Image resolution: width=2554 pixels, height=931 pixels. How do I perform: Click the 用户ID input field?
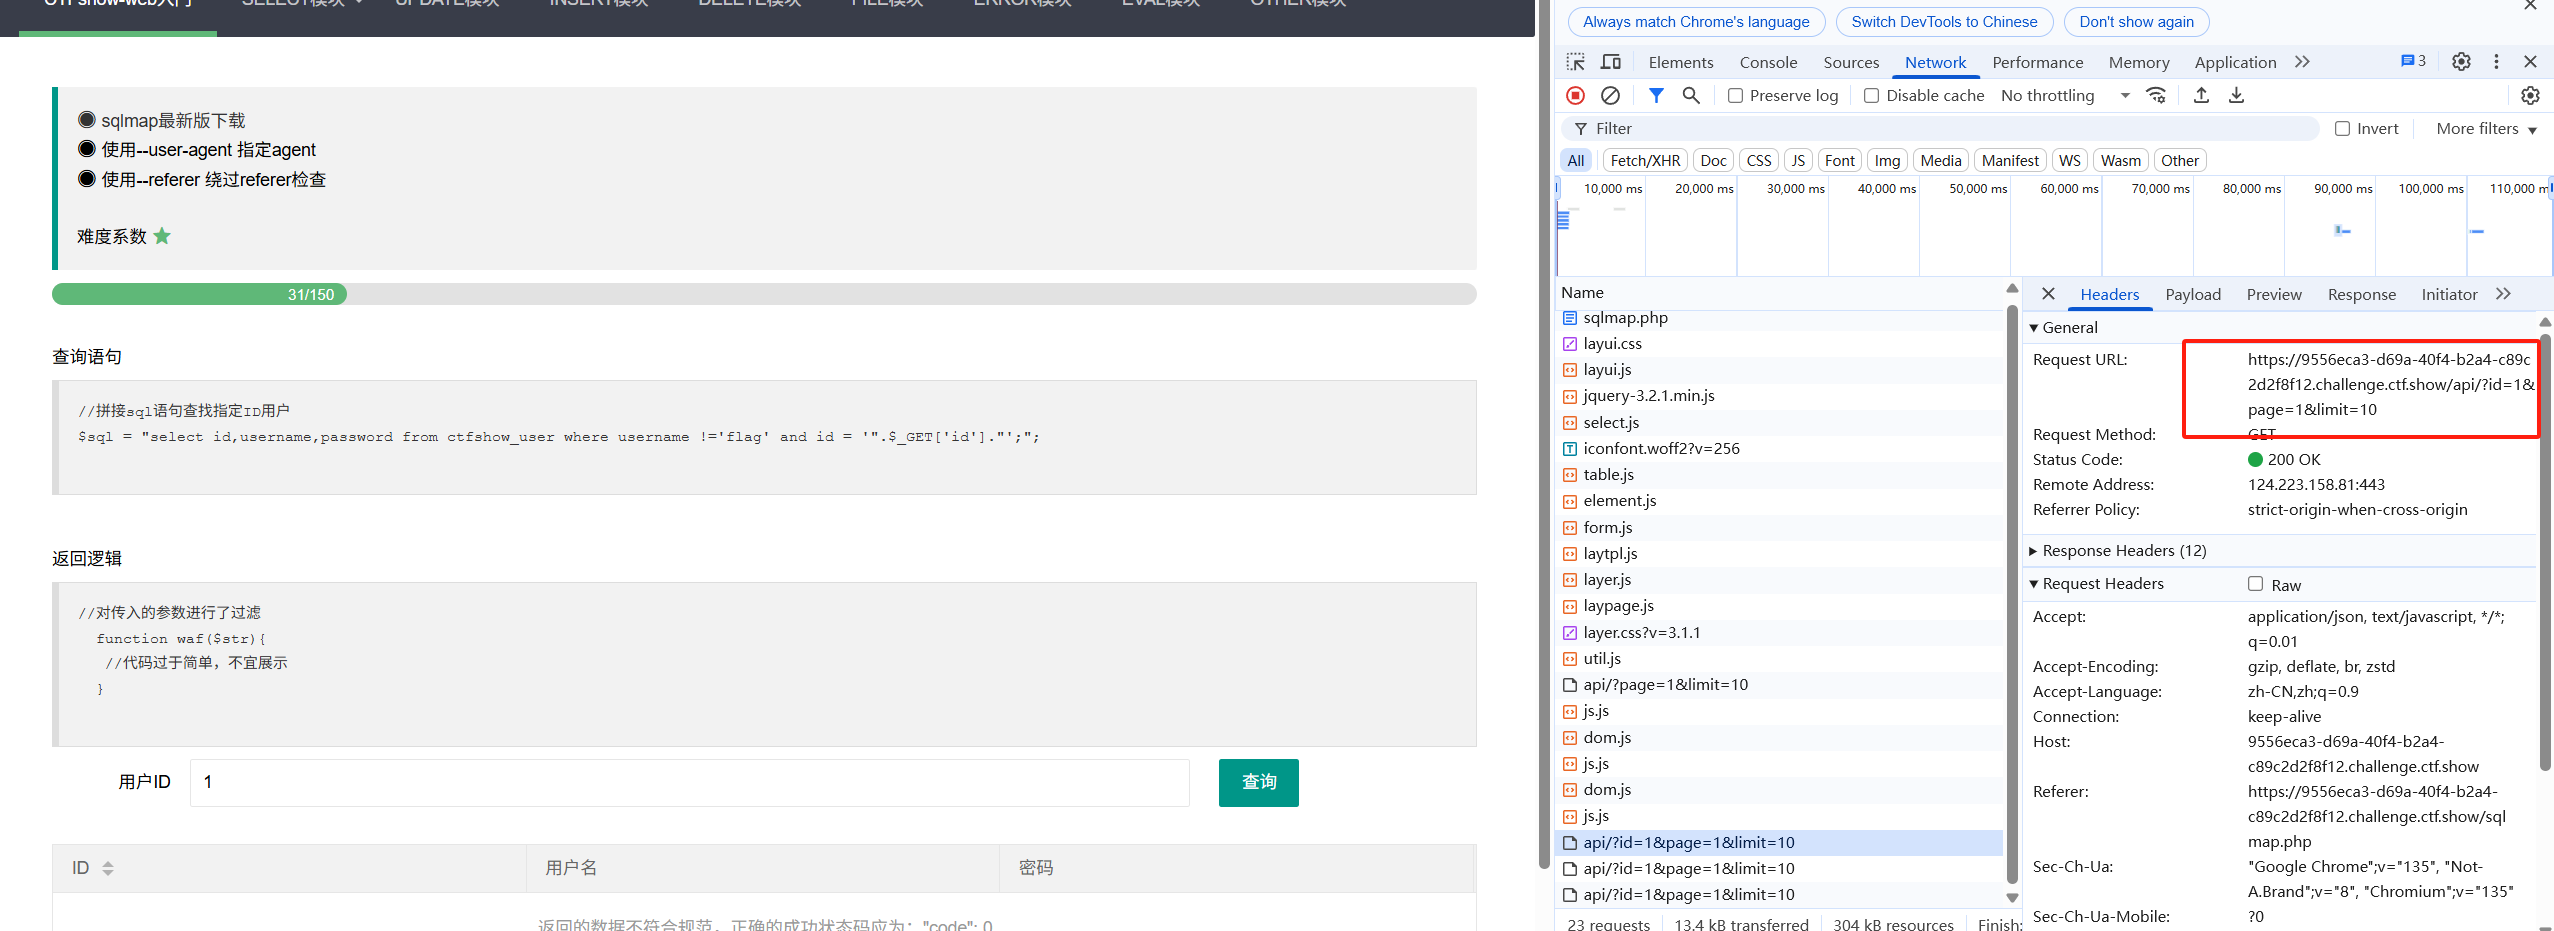coord(689,782)
